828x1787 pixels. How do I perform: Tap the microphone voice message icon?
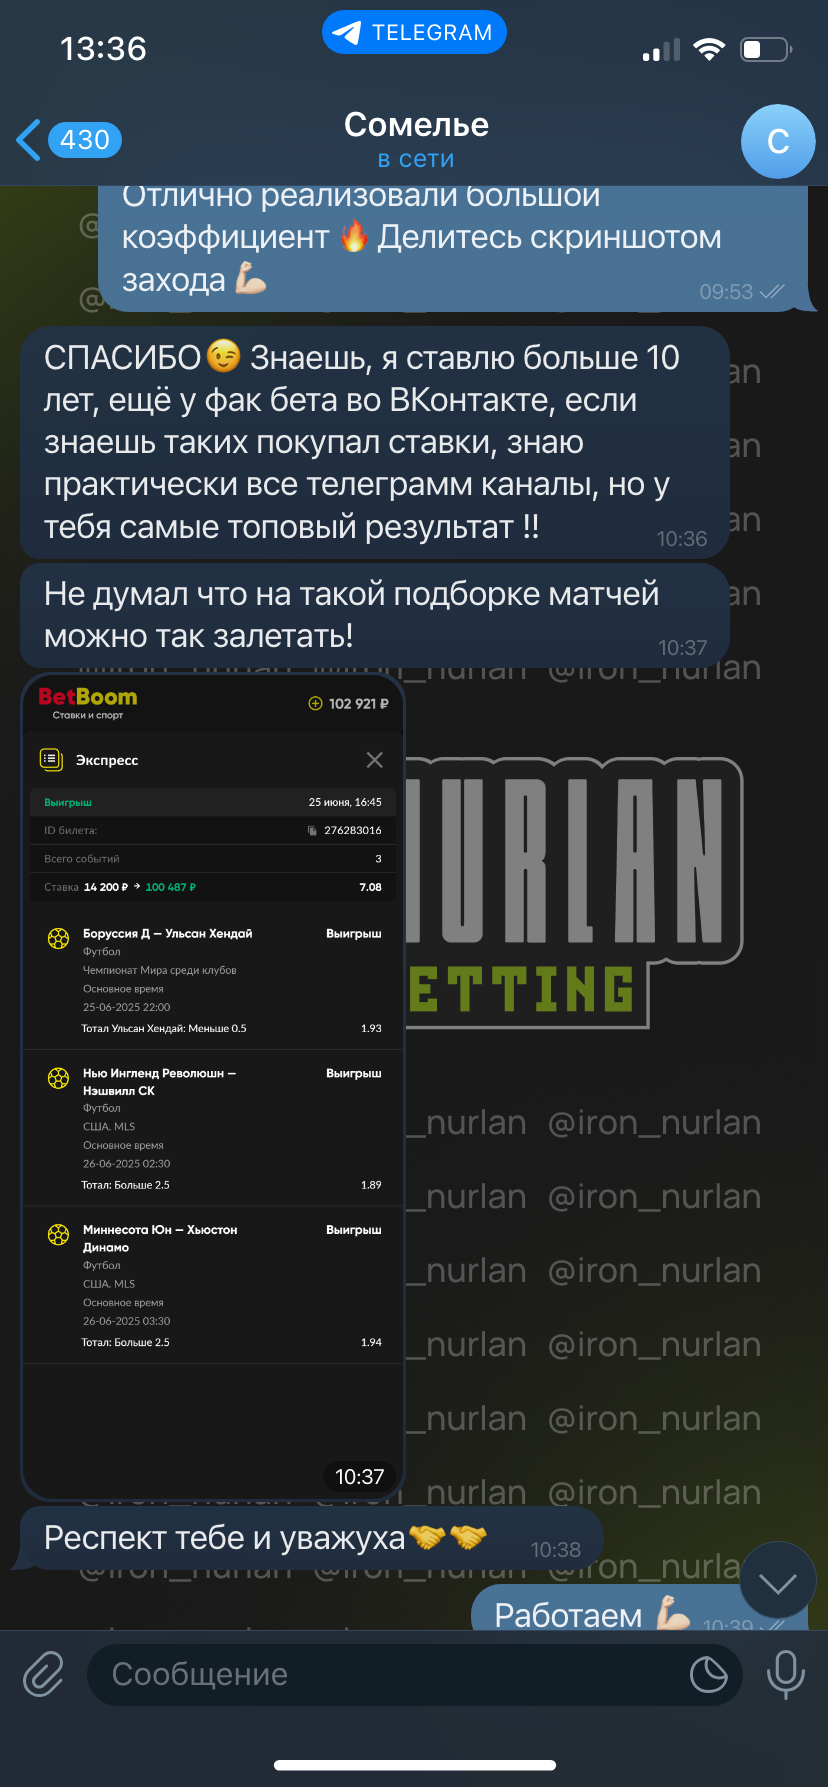tap(785, 1674)
